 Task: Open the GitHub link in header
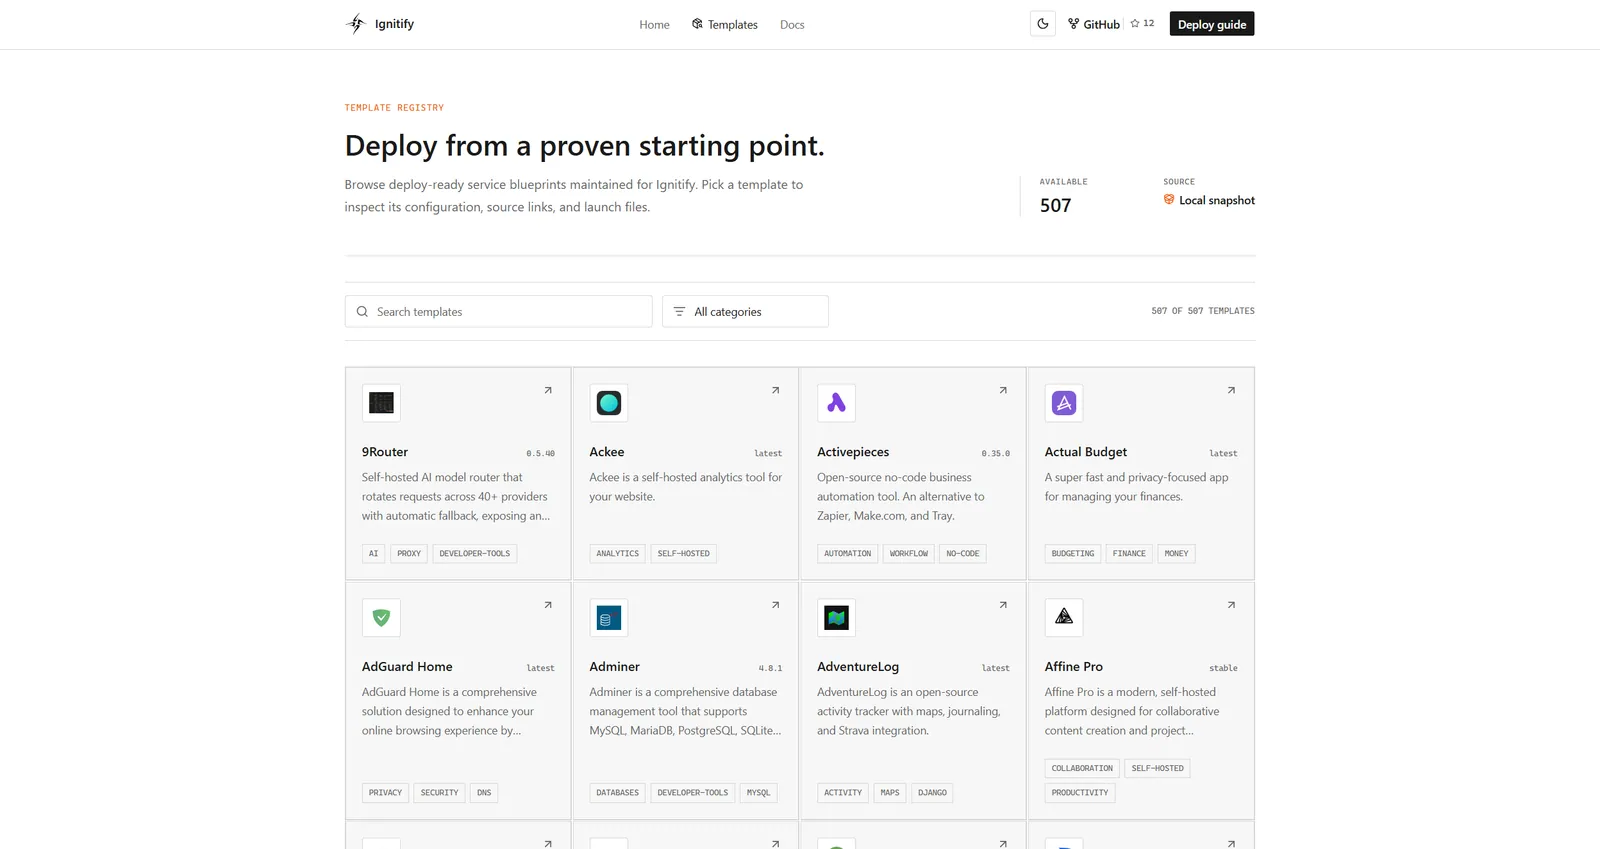click(1094, 24)
